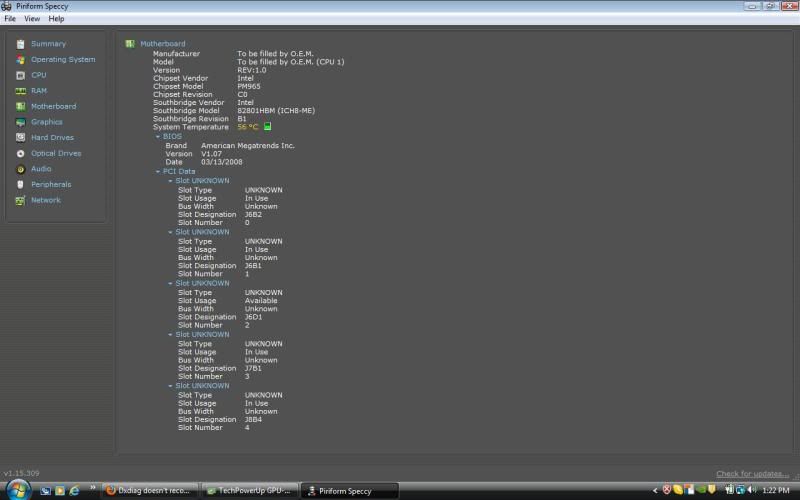Click the Southbridge Model label
Image resolution: width=800 pixels, height=500 pixels.
pyautogui.click(x=186, y=111)
